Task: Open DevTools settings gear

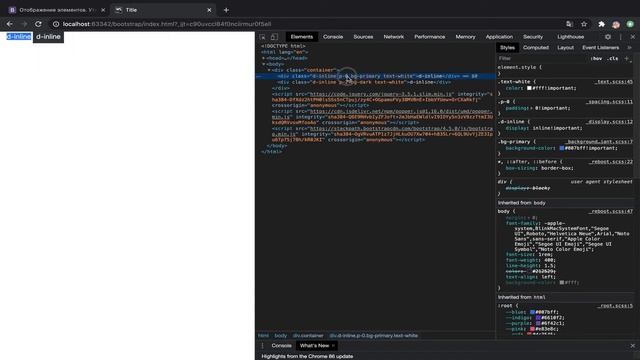Action: [608, 37]
